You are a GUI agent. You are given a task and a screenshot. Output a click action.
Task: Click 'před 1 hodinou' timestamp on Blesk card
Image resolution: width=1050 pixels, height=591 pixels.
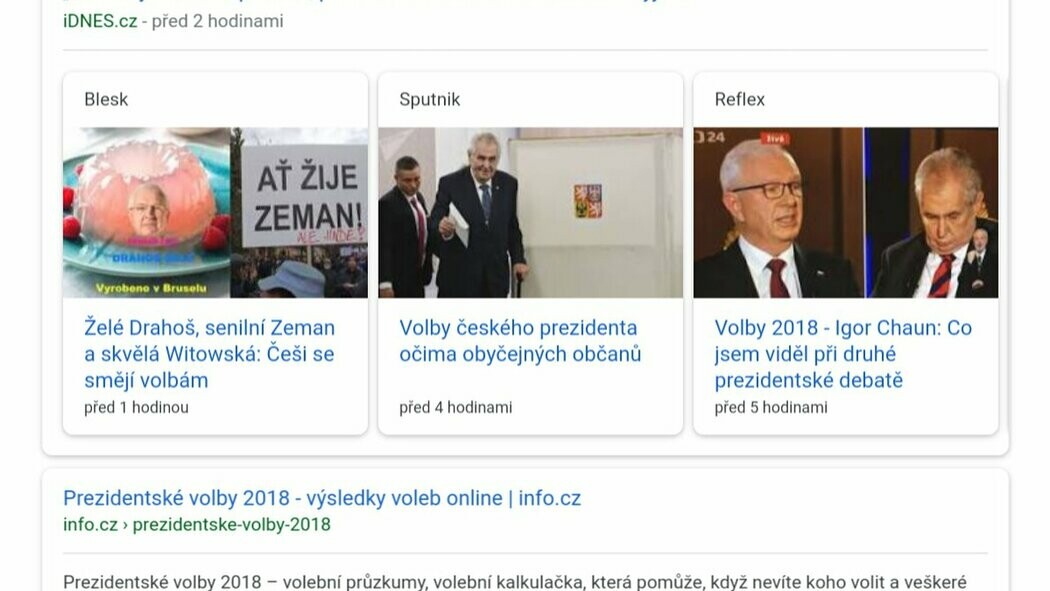coord(137,407)
